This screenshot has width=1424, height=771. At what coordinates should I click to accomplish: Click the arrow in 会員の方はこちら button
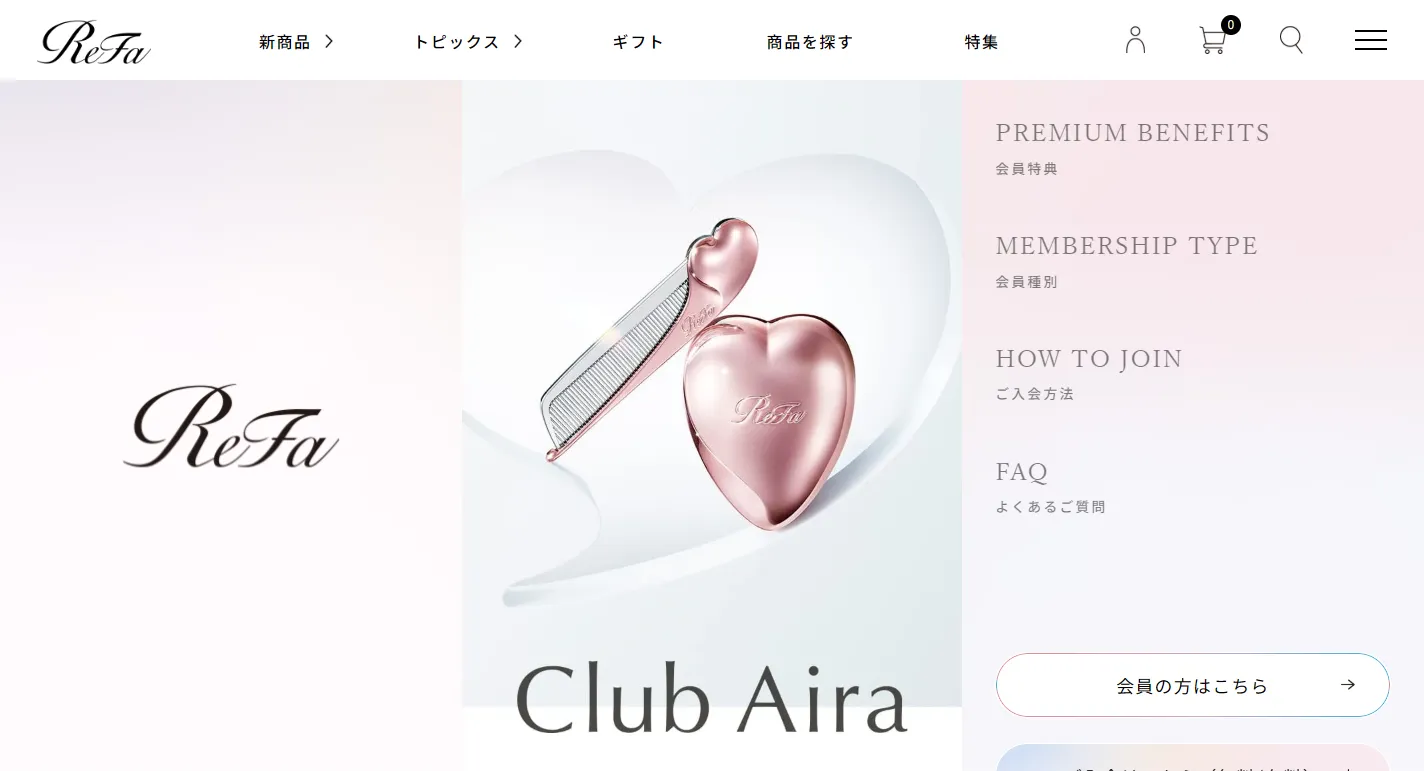(1348, 685)
